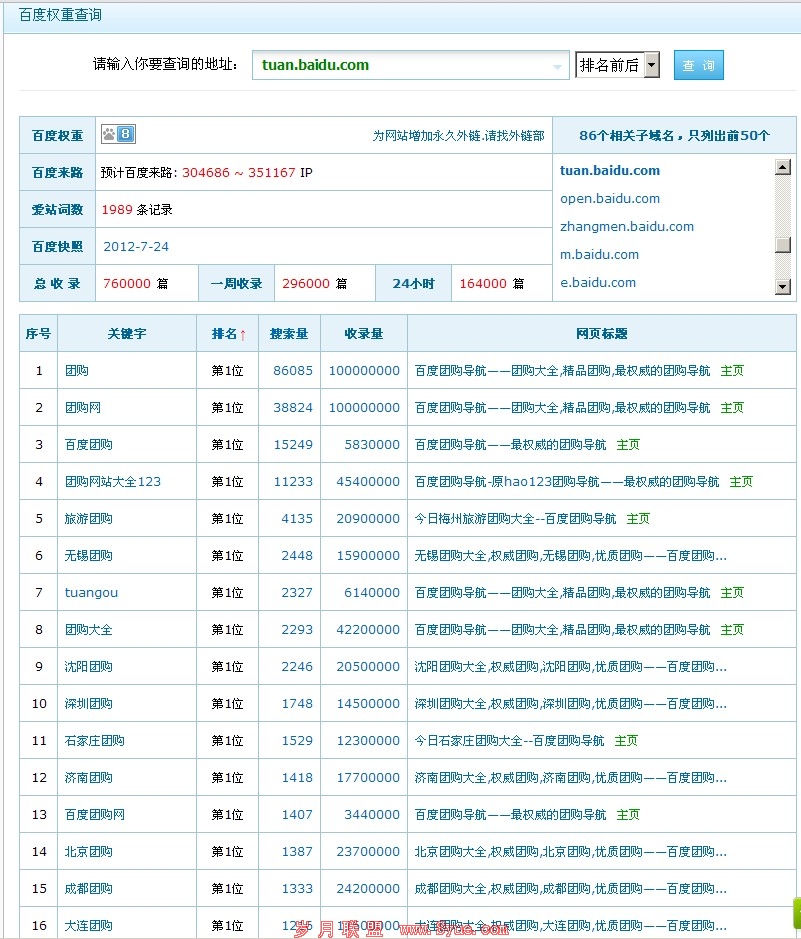Click search volume 38824 for 团购网

click(293, 408)
